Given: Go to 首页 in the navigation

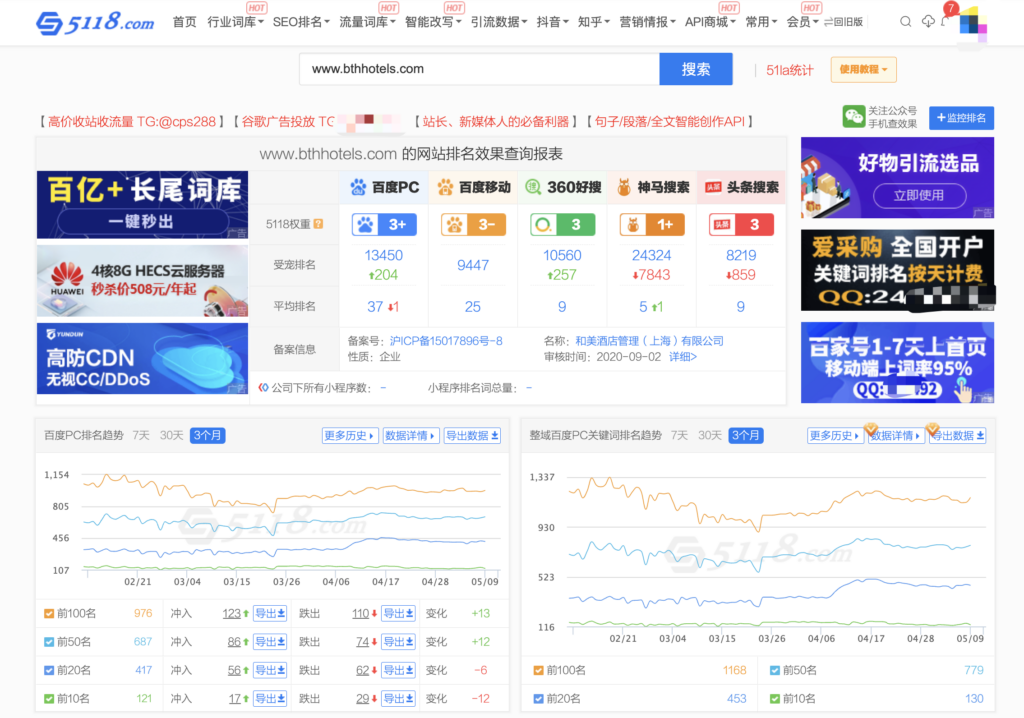Looking at the screenshot, I should pos(184,22).
